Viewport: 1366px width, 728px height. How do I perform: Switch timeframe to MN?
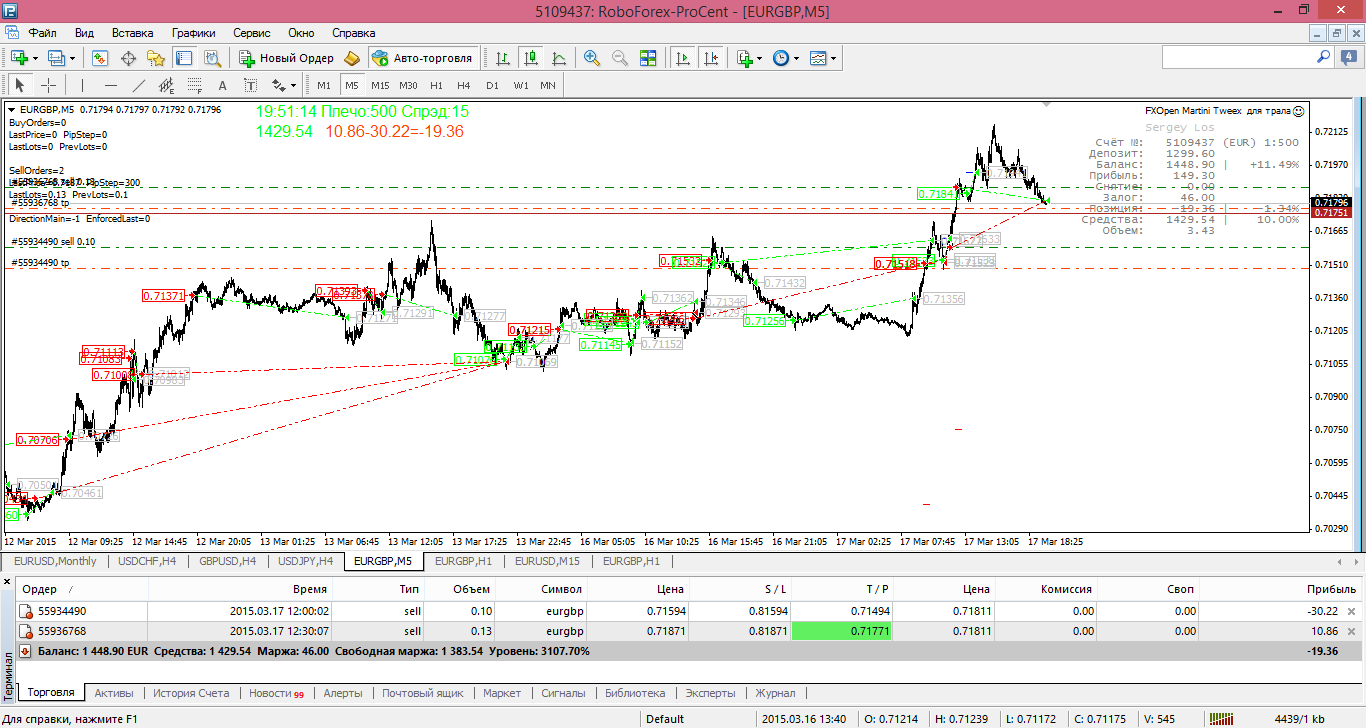click(548, 85)
